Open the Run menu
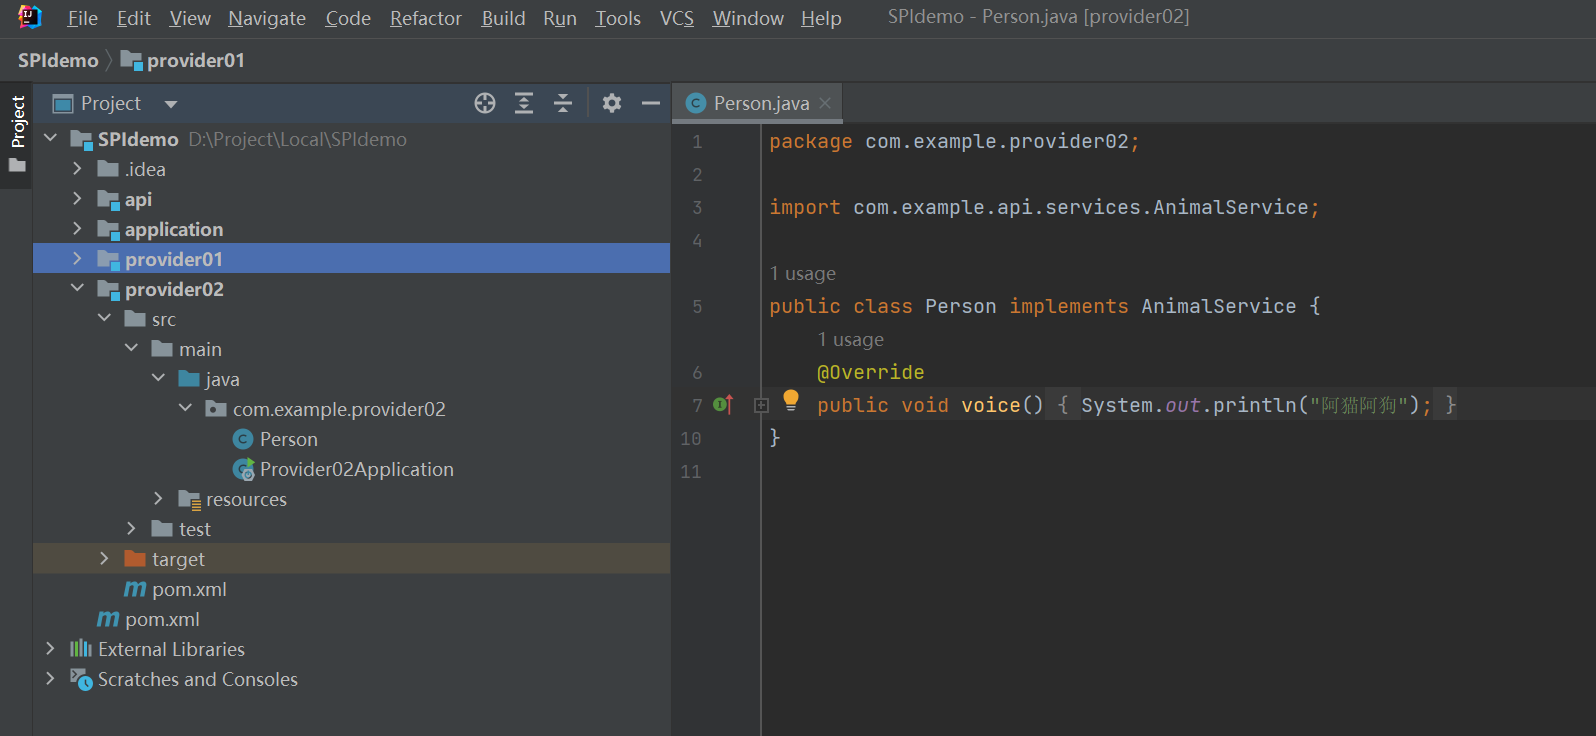 [x=560, y=18]
